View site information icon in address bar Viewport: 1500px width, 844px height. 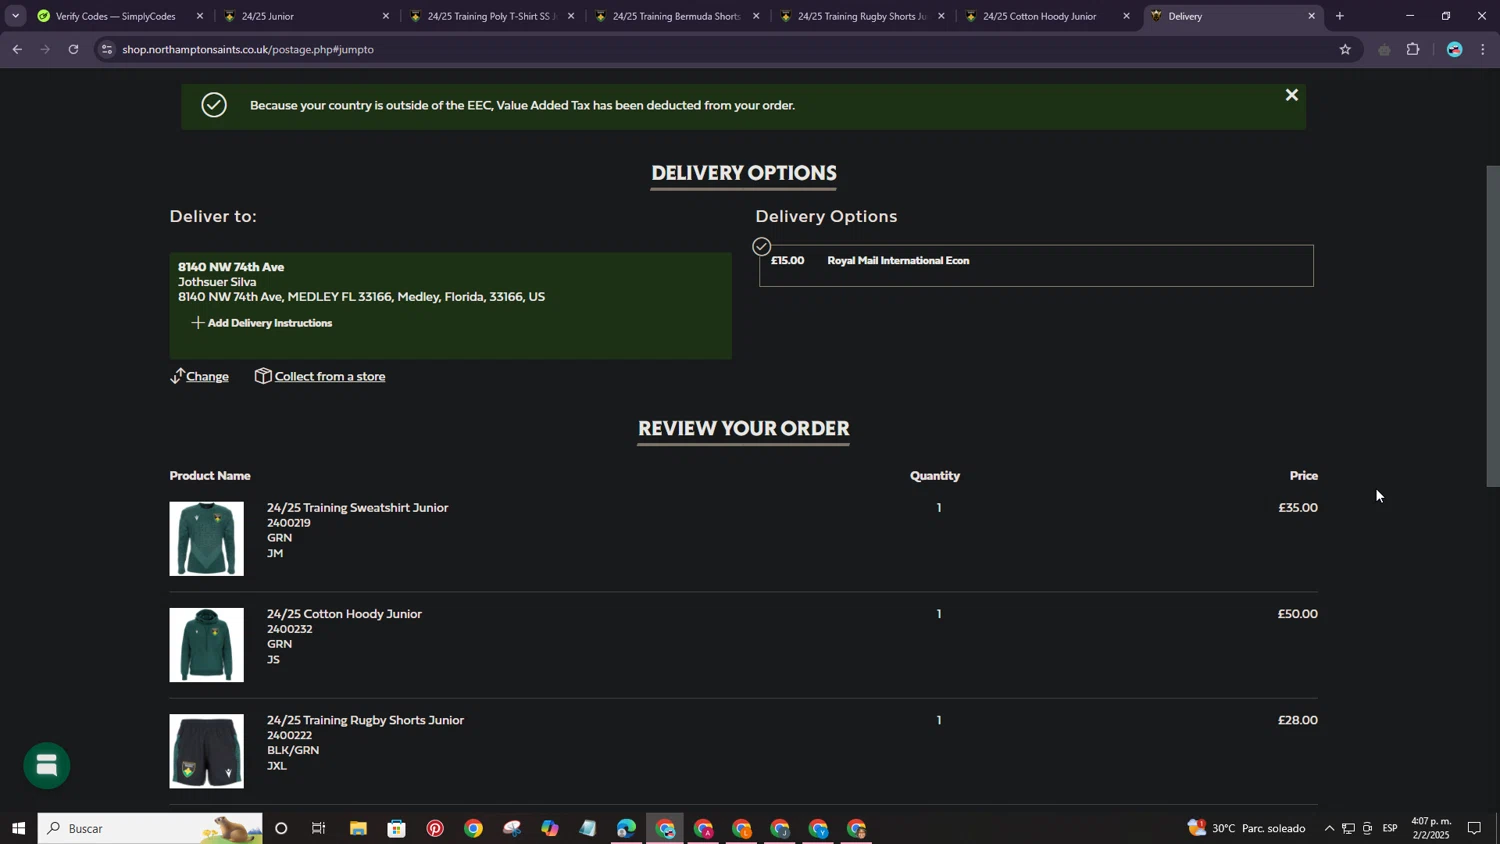[x=107, y=49]
